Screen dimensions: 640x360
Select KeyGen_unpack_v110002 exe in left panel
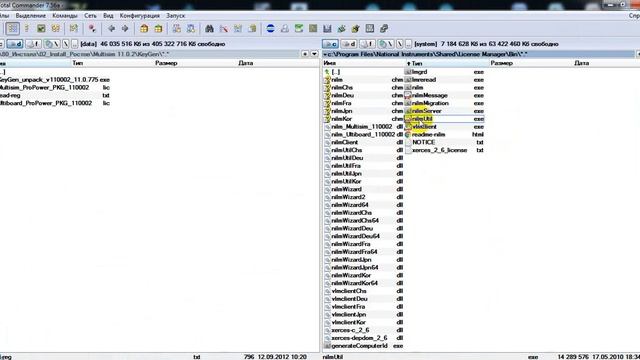click(x=55, y=80)
